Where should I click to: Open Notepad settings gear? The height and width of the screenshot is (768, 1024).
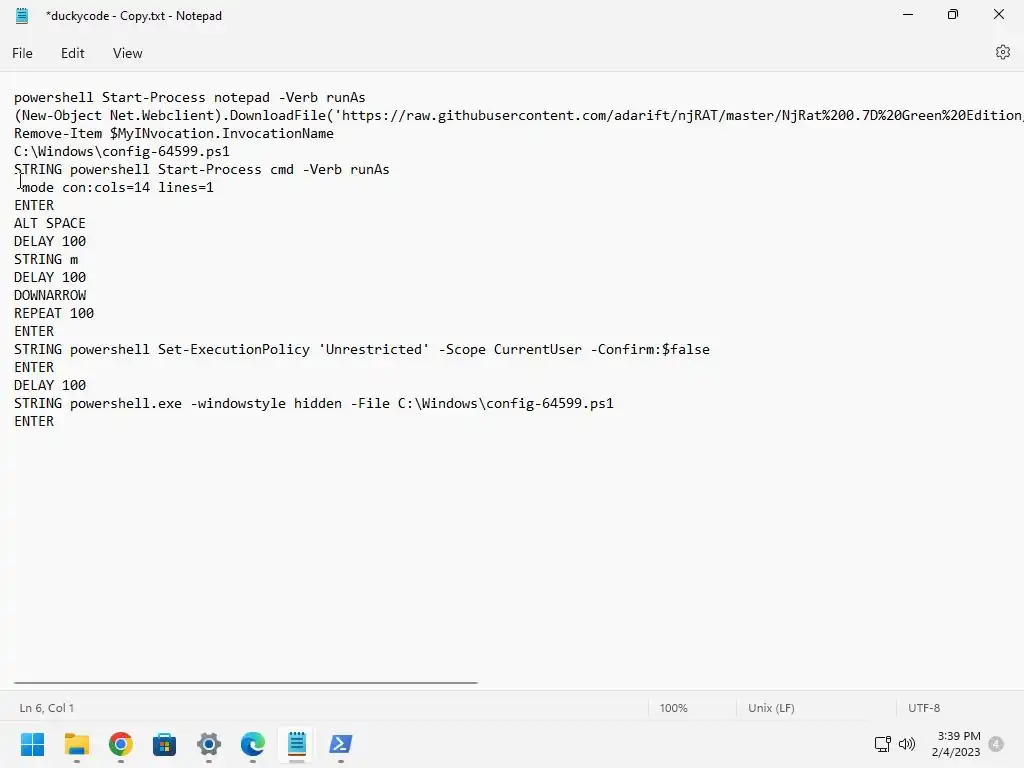[1002, 52]
